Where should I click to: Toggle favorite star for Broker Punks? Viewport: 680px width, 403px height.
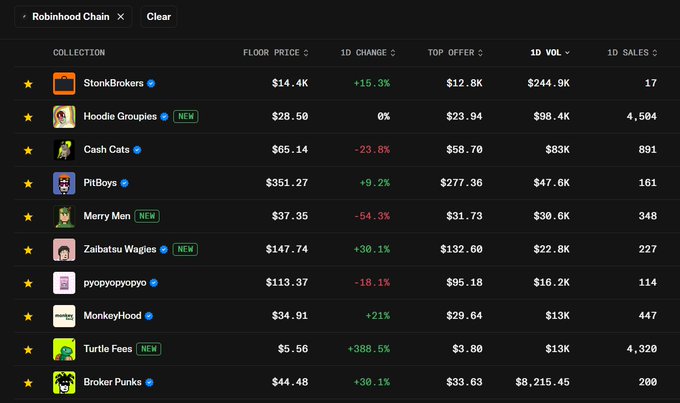tap(28, 383)
